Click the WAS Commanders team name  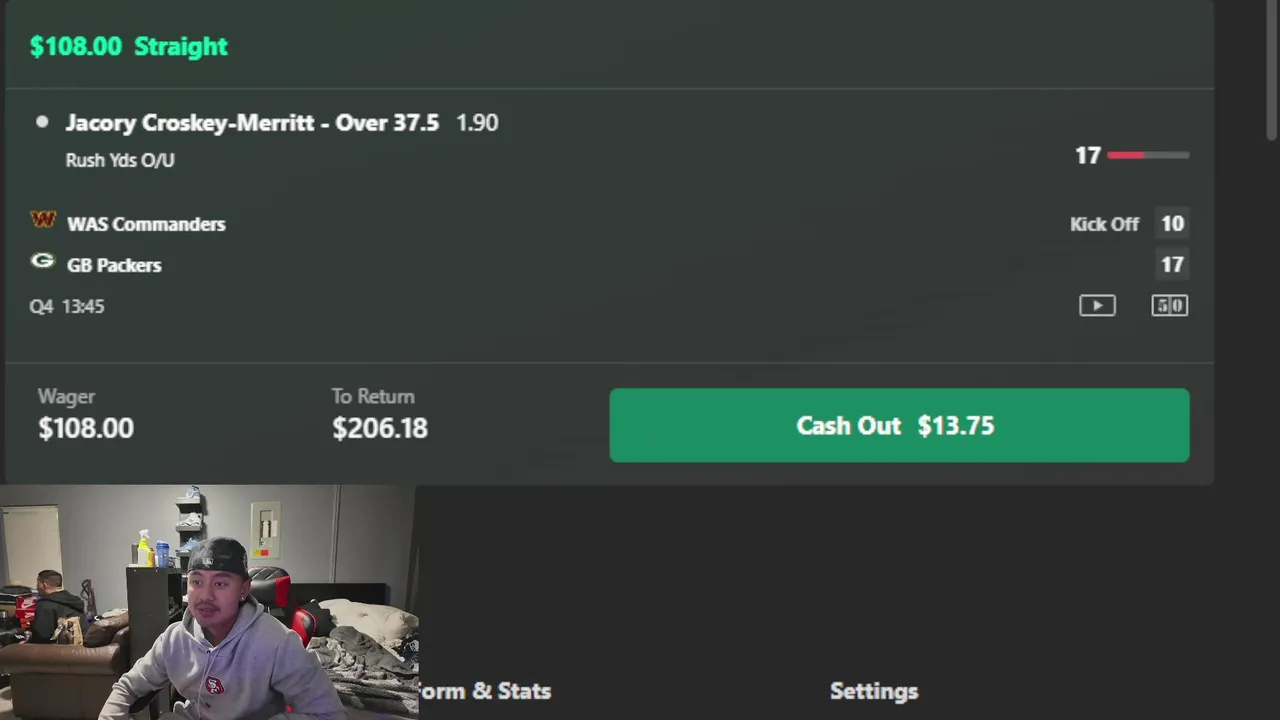pos(146,224)
